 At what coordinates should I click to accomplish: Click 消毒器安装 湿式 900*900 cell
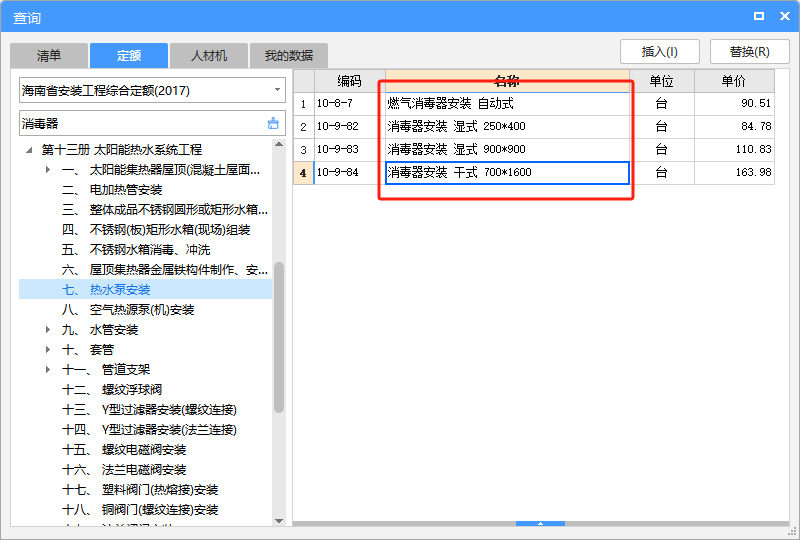(x=507, y=150)
